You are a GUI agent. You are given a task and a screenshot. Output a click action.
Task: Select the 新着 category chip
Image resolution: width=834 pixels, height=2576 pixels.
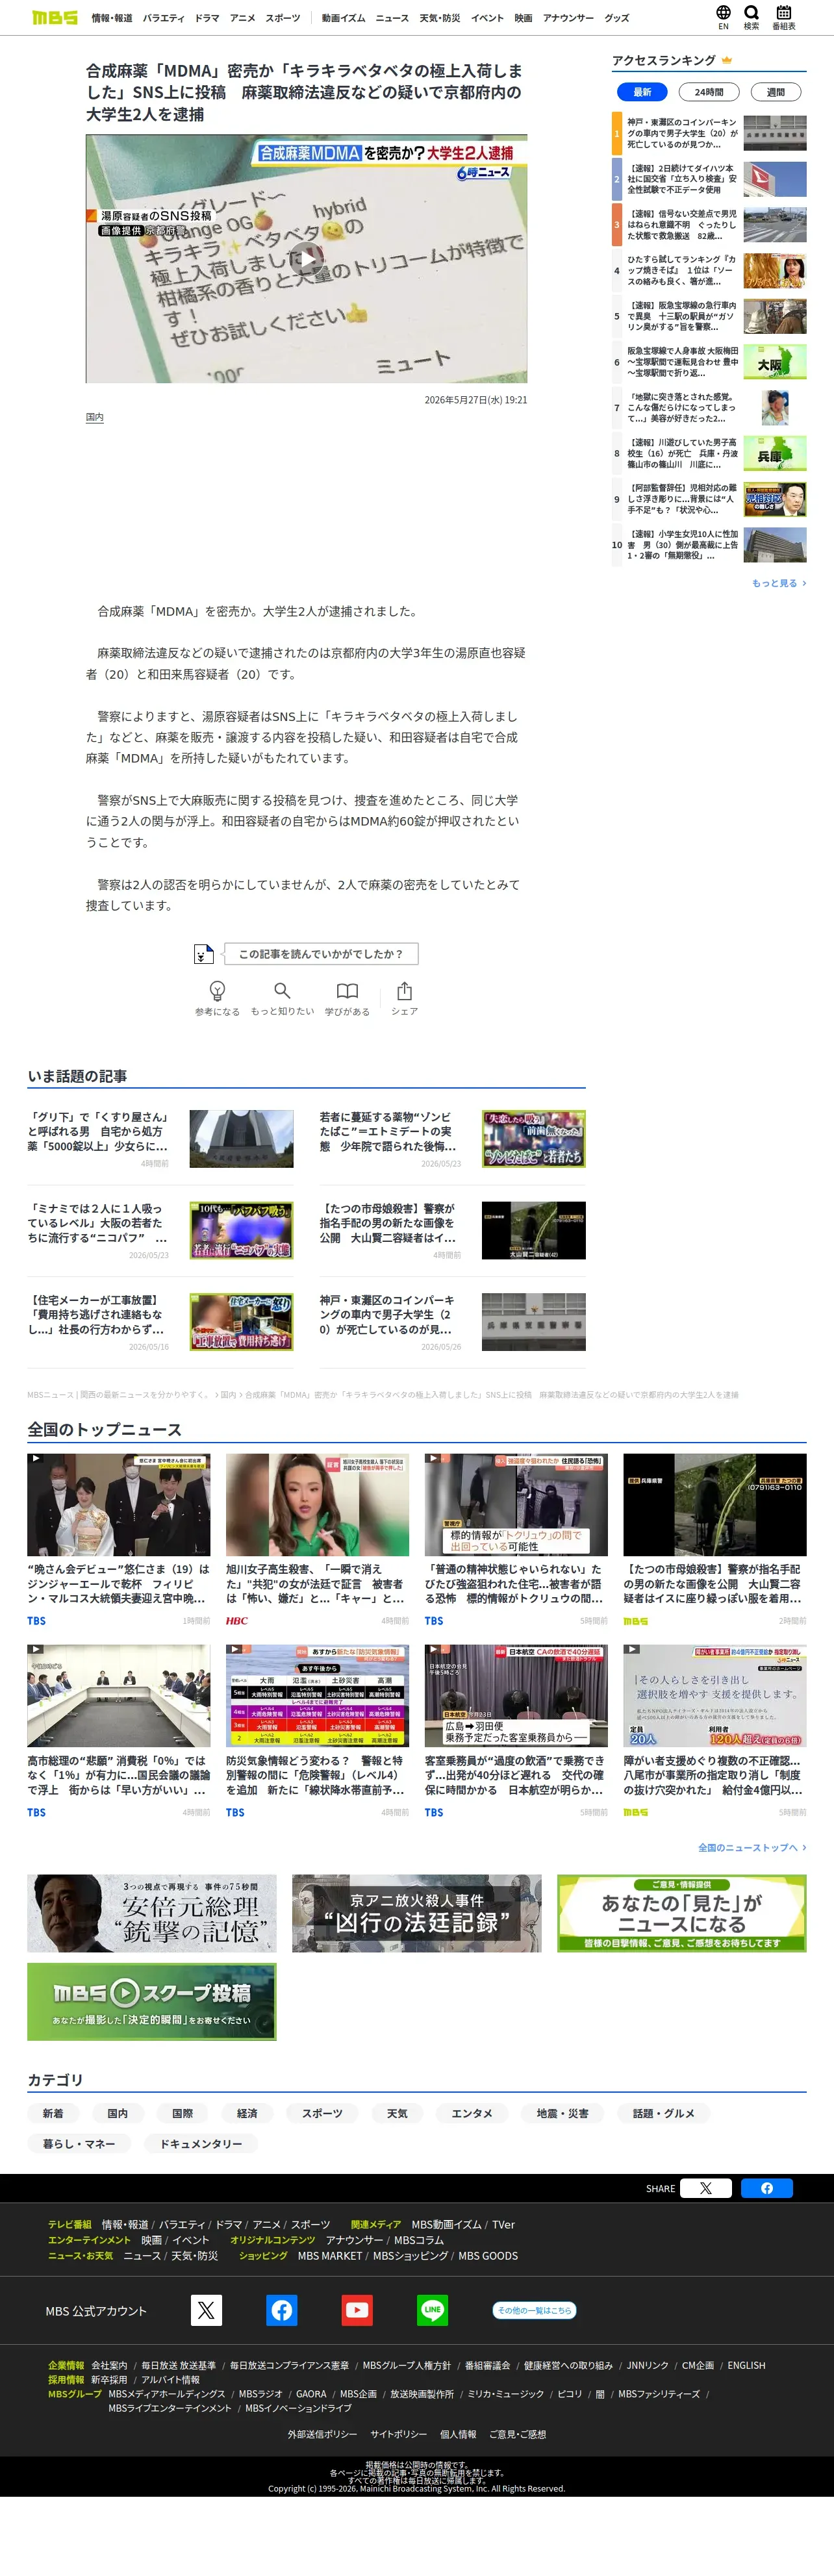[53, 2113]
